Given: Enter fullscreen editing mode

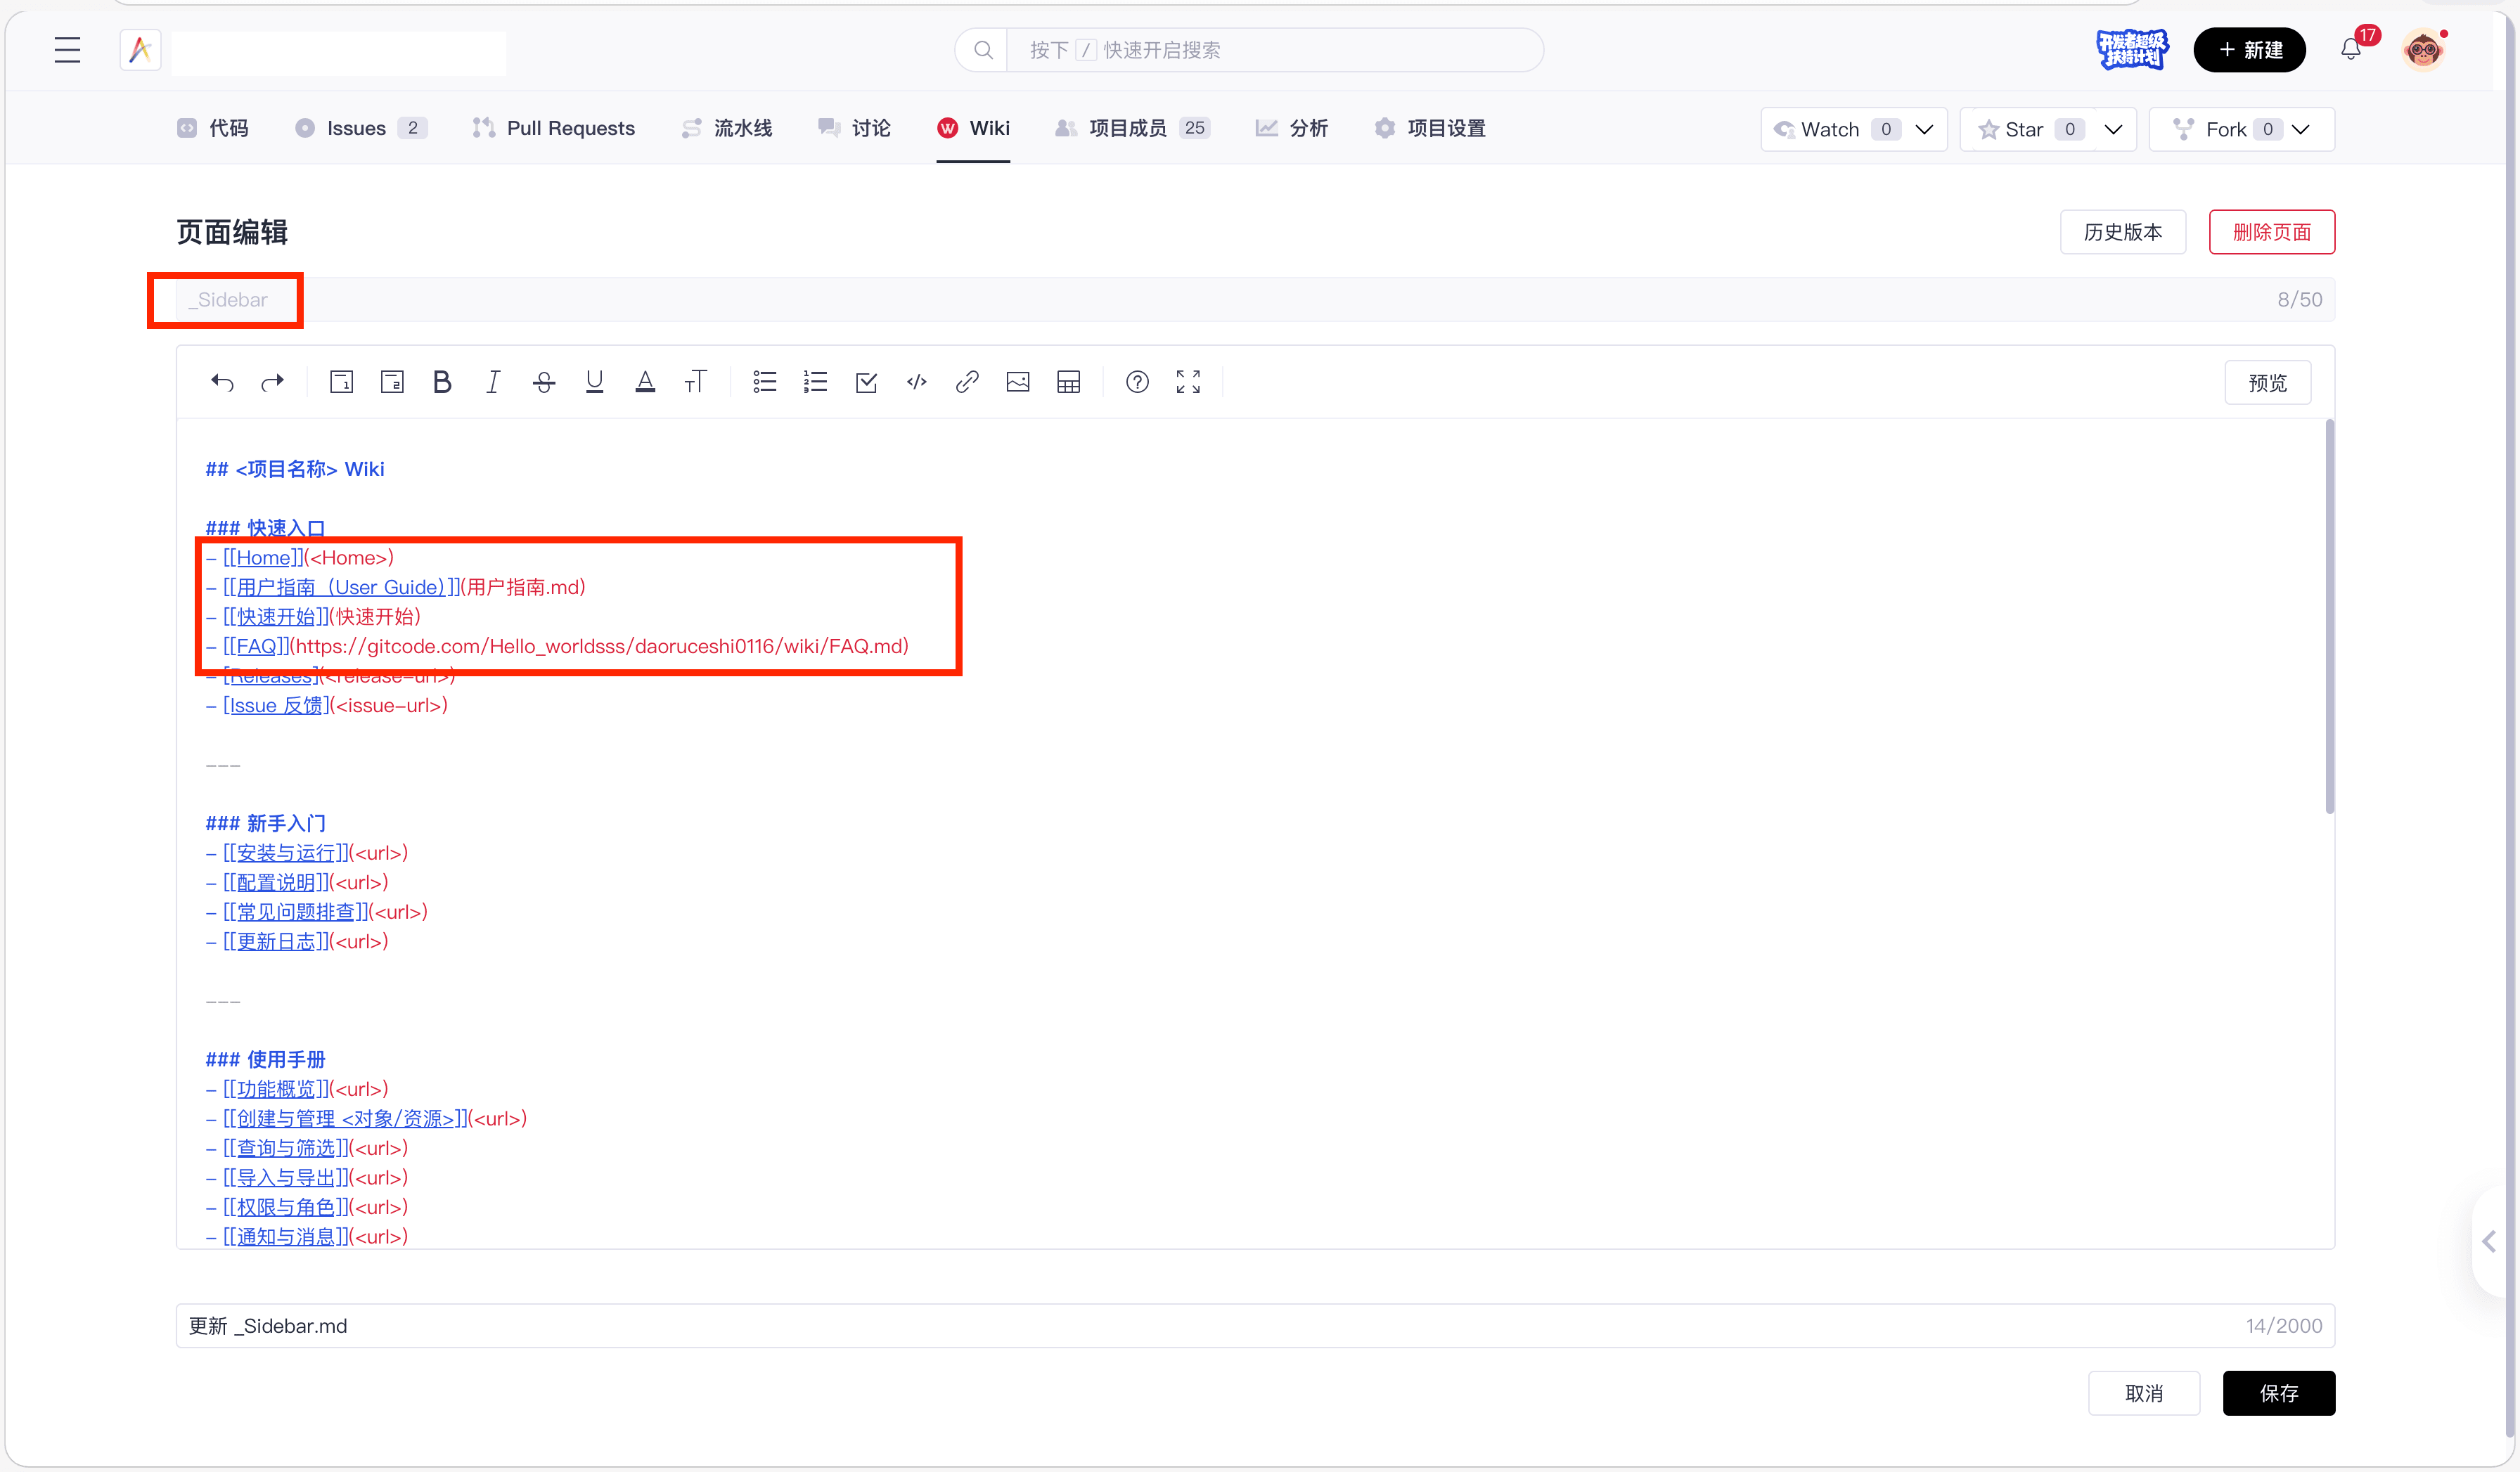Looking at the screenshot, I should click(1188, 382).
